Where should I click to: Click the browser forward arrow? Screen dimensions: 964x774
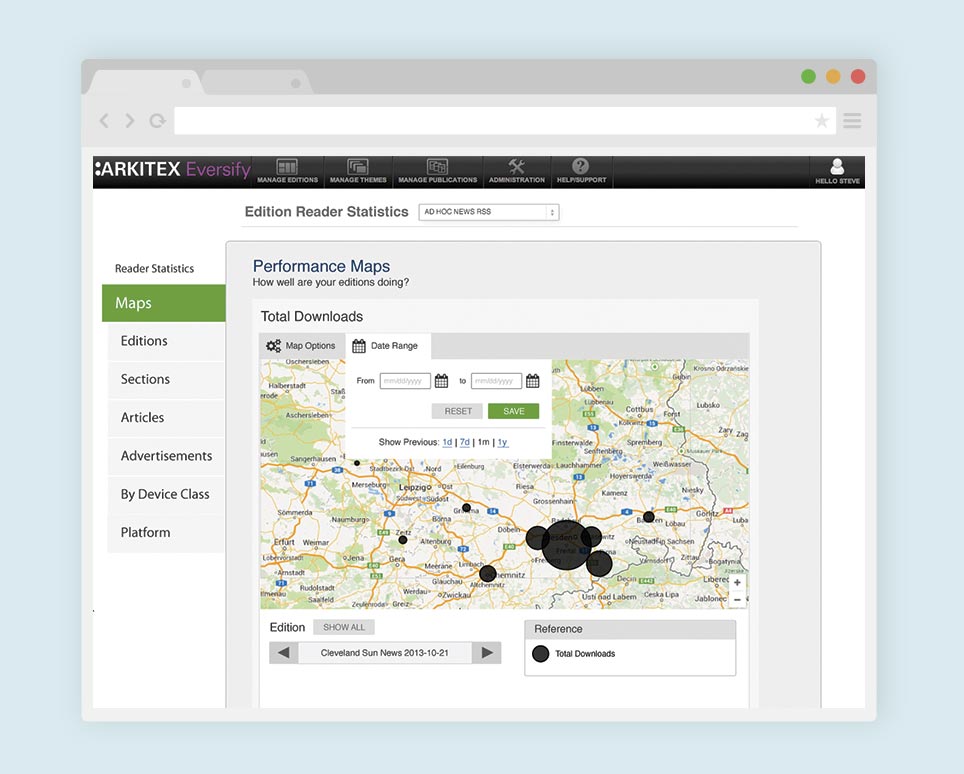coord(130,120)
